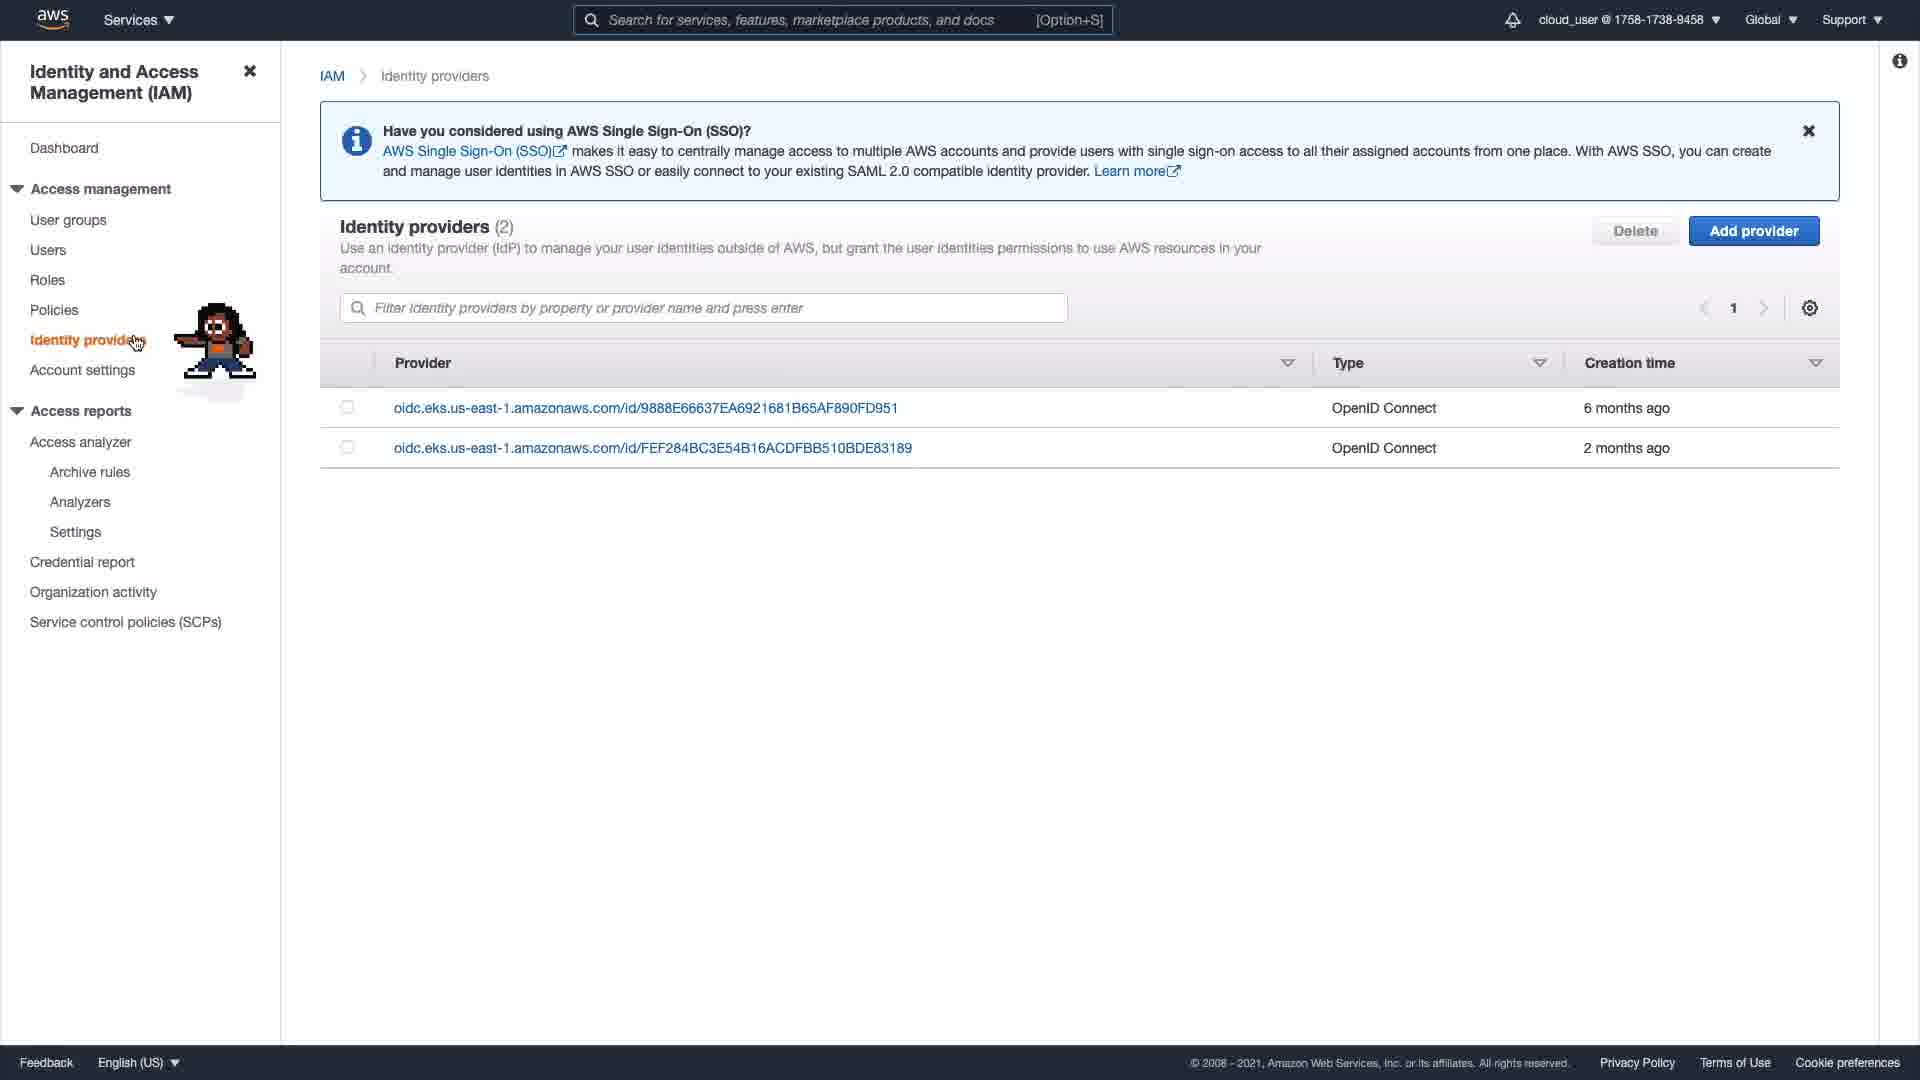Go to previous page arrow in pagination
1920x1080 pixels.
point(1704,308)
